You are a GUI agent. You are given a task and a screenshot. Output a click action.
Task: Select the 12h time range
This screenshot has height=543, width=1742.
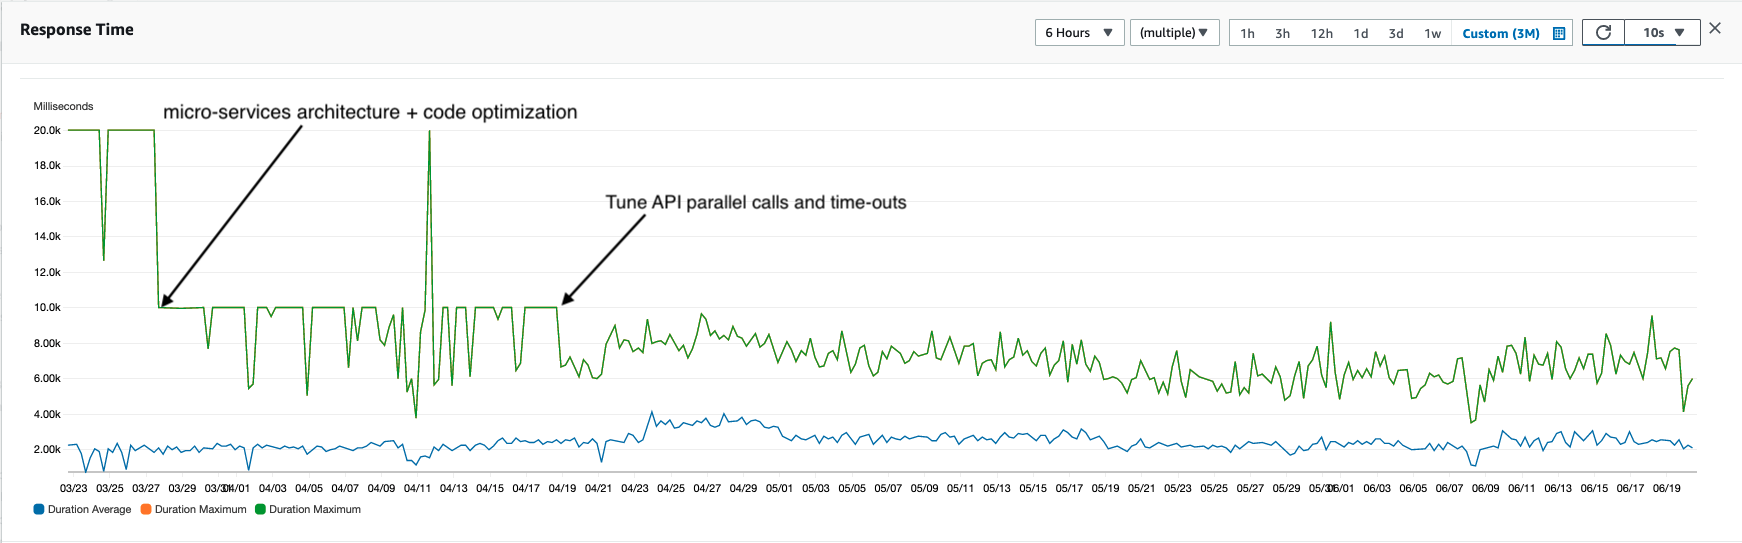pyautogui.click(x=1322, y=33)
